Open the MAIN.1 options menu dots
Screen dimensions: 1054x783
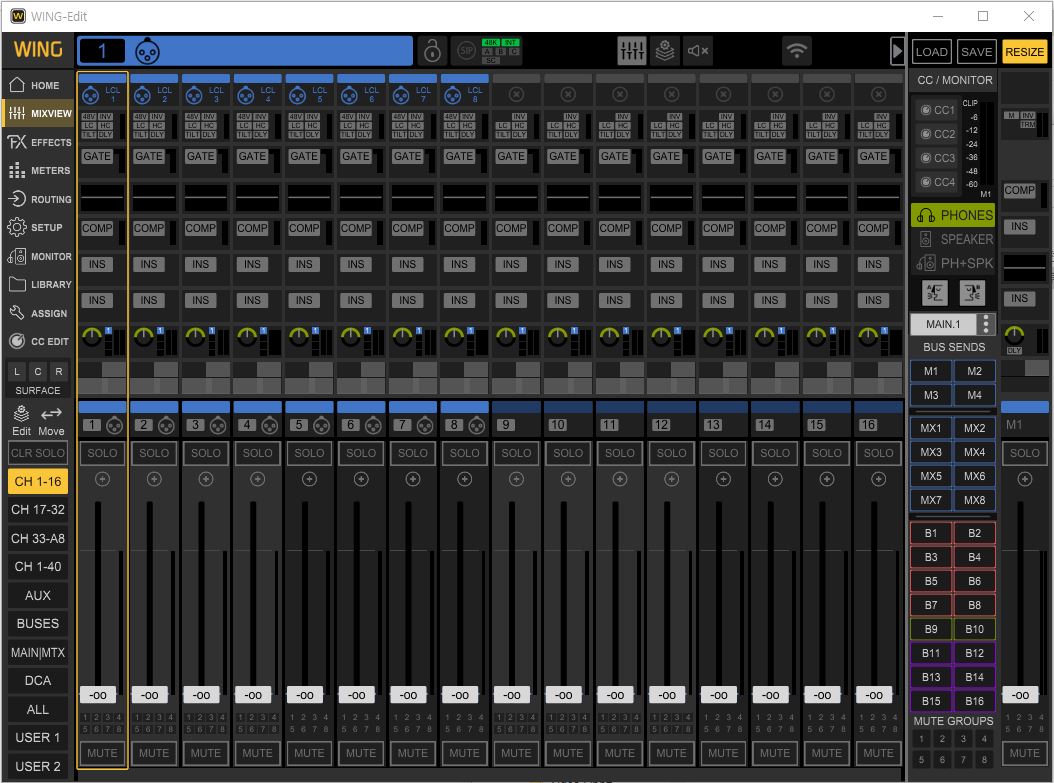click(985, 324)
